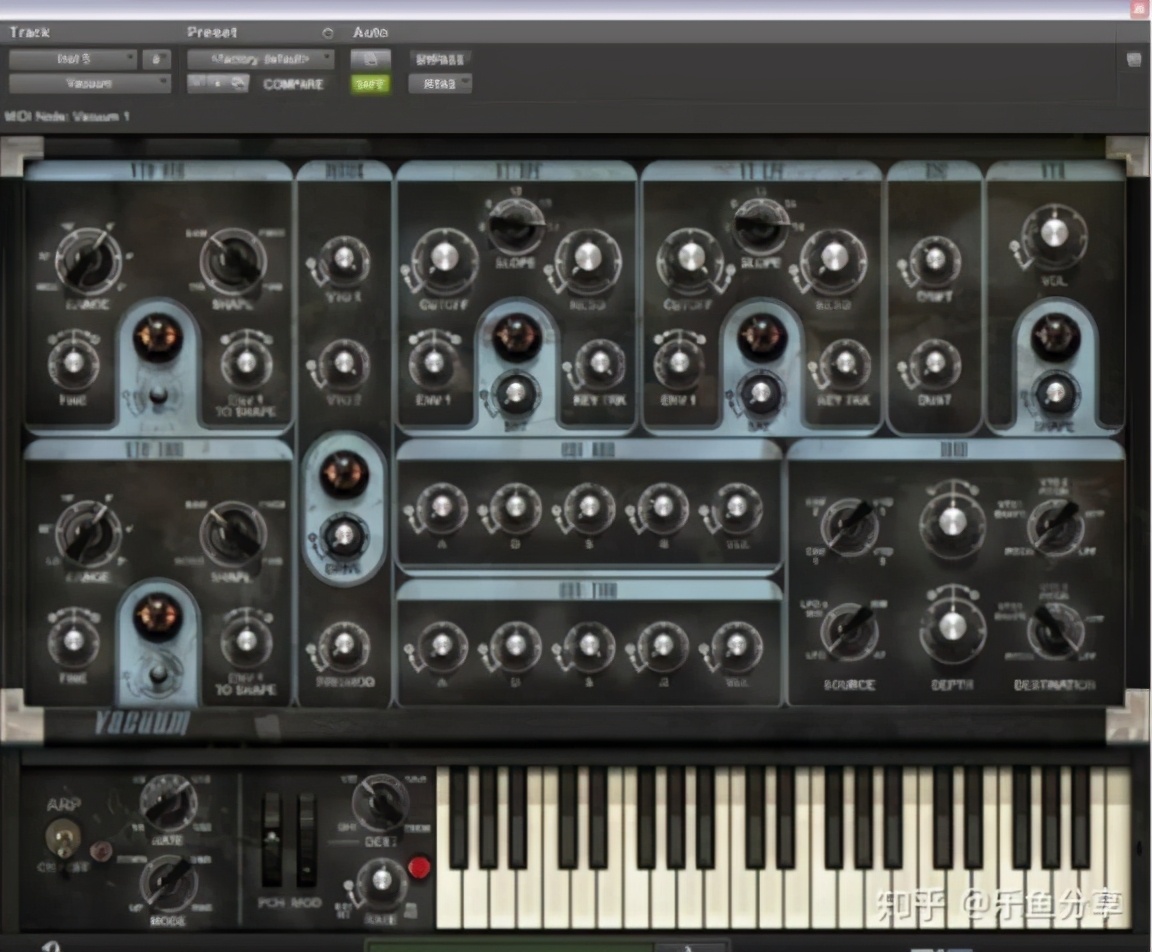1152x952 pixels.
Task: Click the Auto header label
Action: click(x=370, y=32)
